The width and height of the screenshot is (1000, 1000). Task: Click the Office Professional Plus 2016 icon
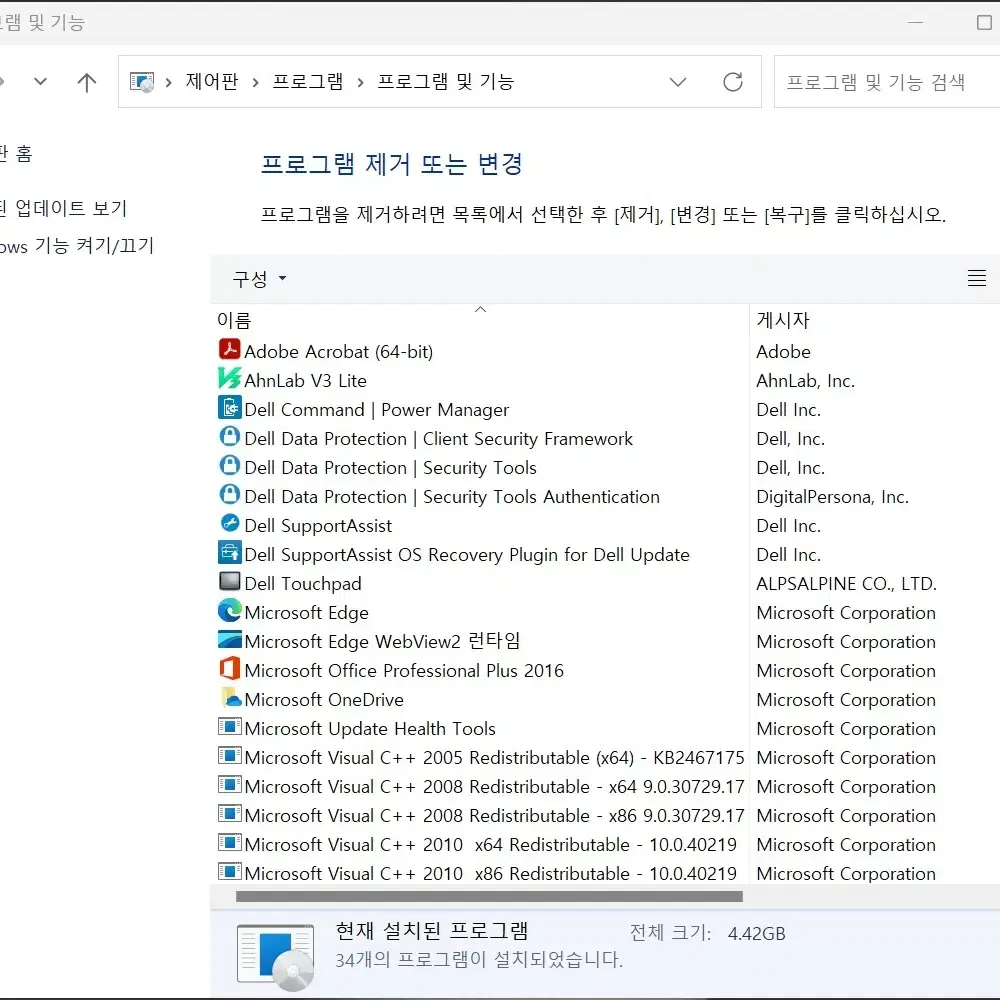pyautogui.click(x=230, y=668)
